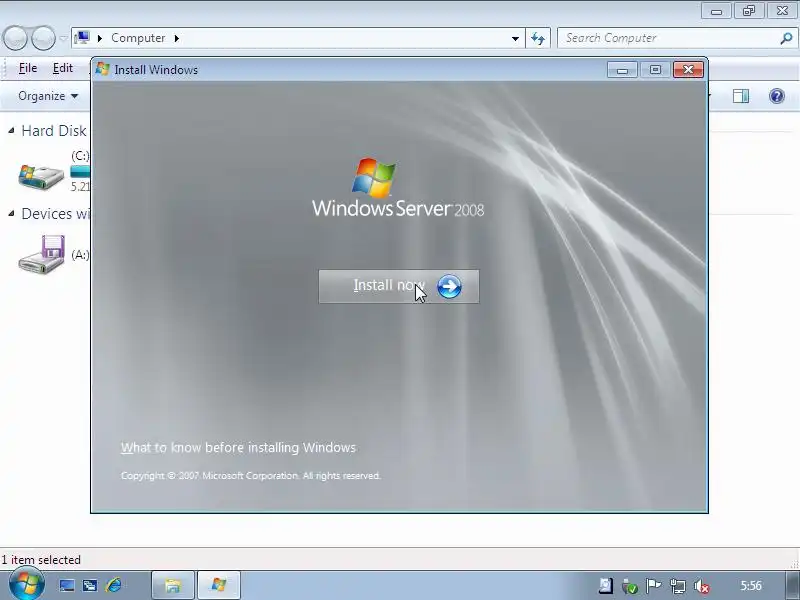Toggle the Explorer preview pane icon
The width and height of the screenshot is (800, 600).
tap(741, 96)
